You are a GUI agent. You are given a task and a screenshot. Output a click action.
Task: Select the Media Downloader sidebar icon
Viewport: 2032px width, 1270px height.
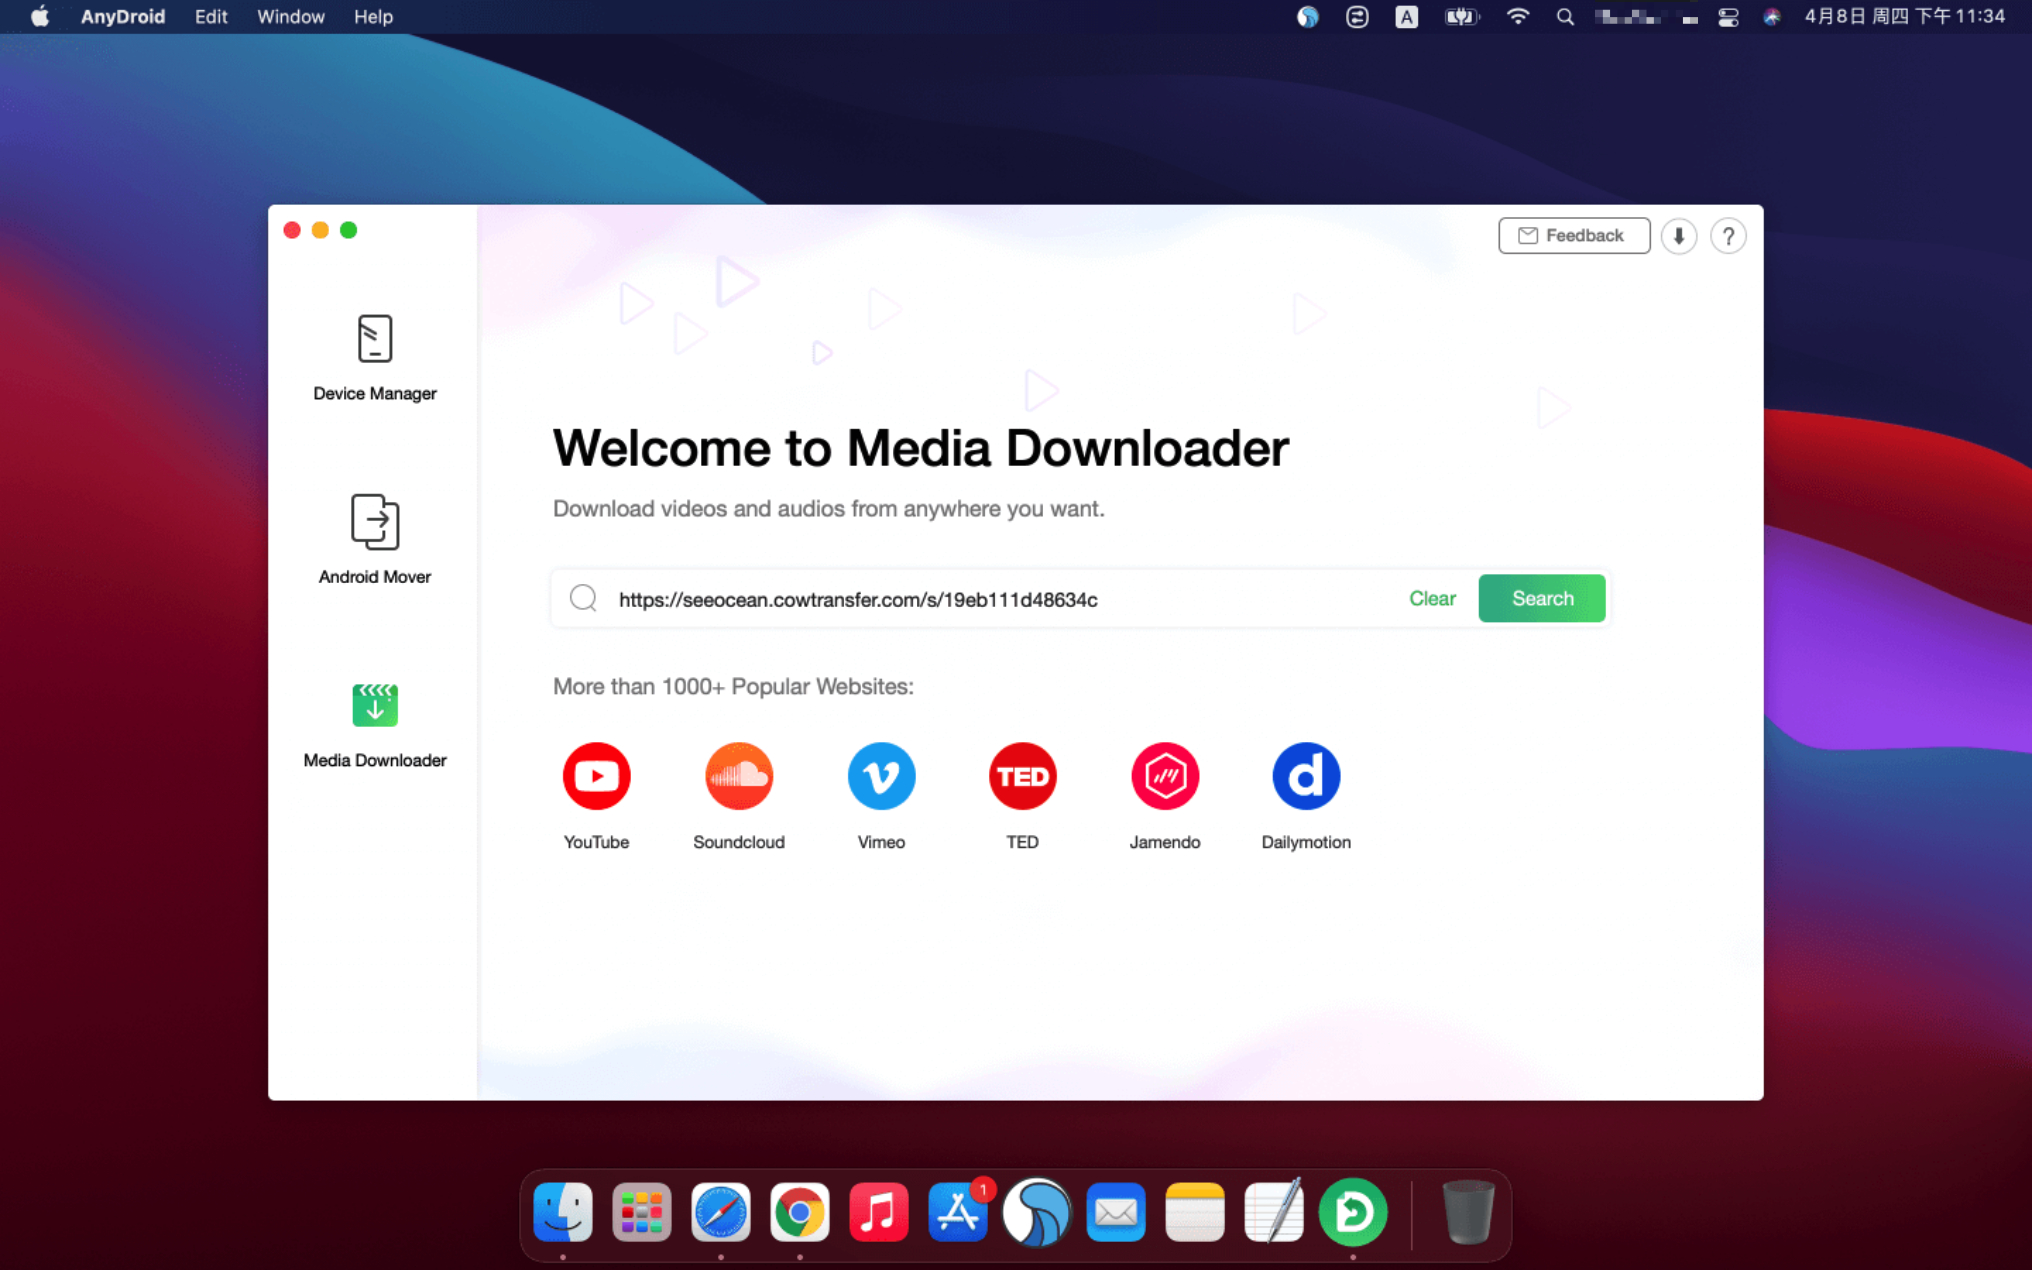point(374,705)
